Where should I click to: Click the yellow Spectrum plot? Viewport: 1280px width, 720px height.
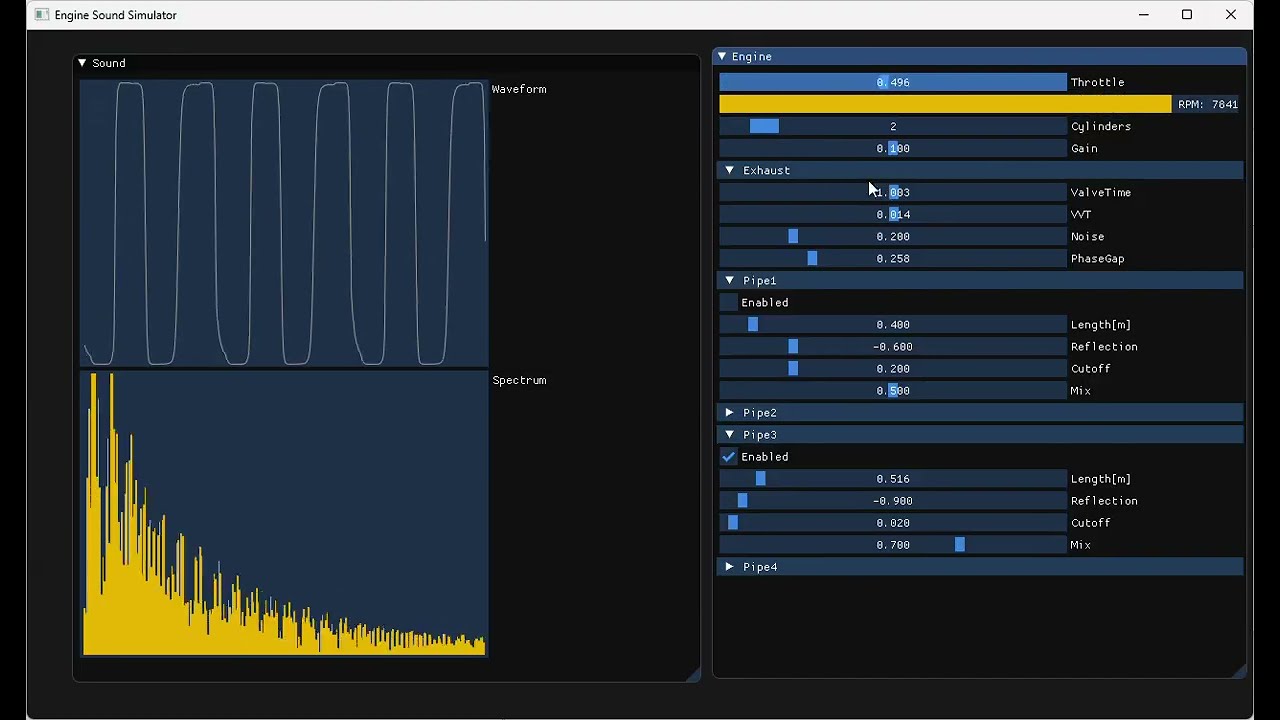284,514
